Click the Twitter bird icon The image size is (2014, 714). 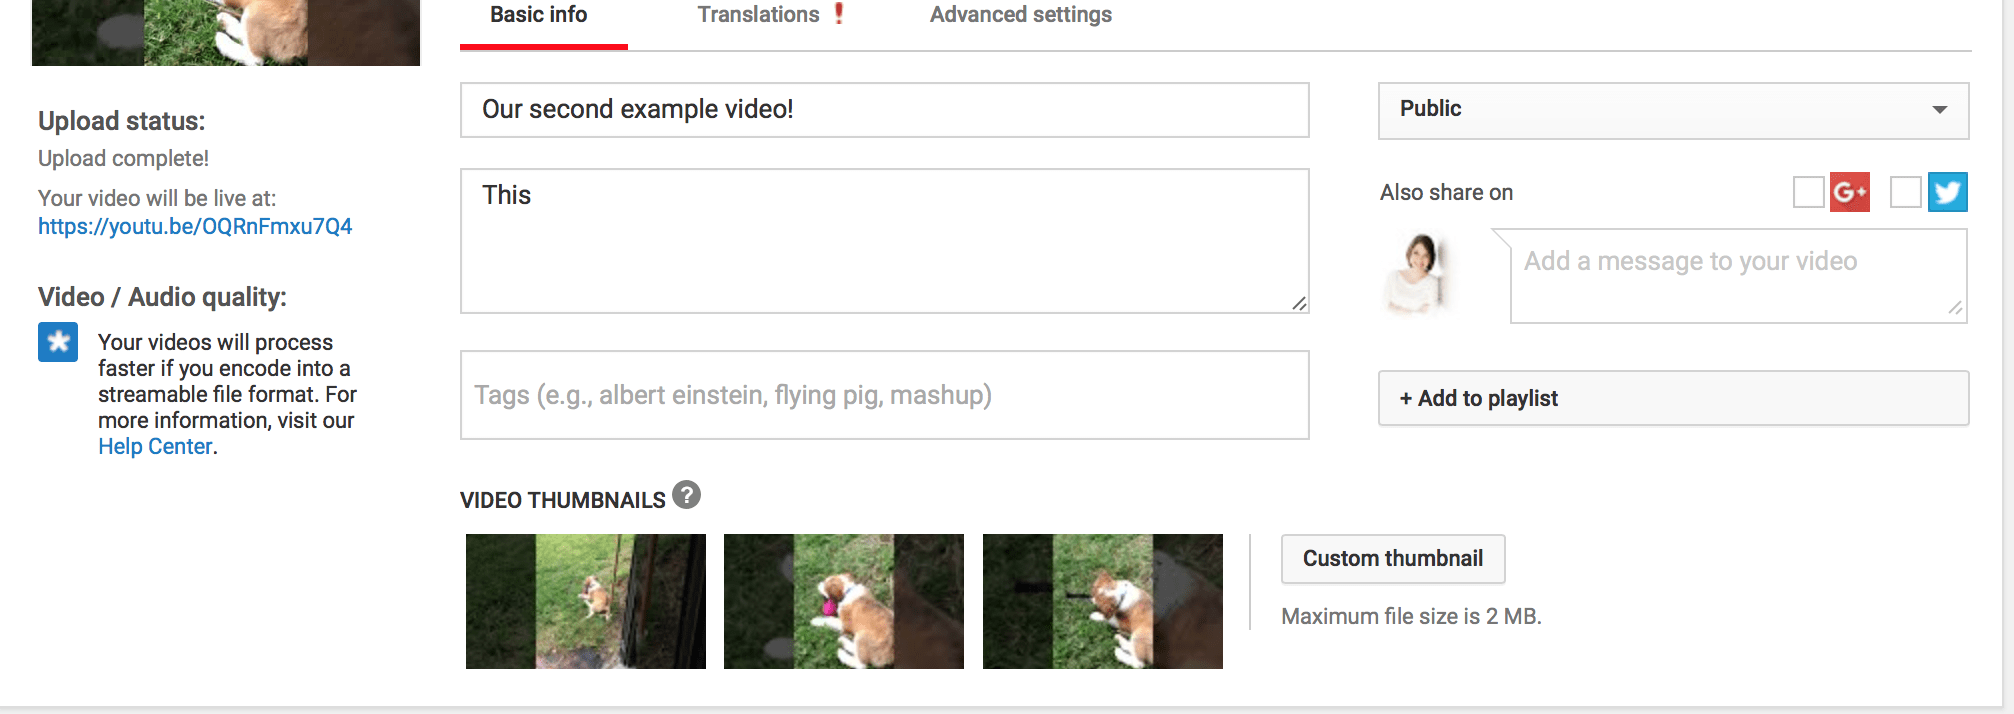coord(1947,192)
